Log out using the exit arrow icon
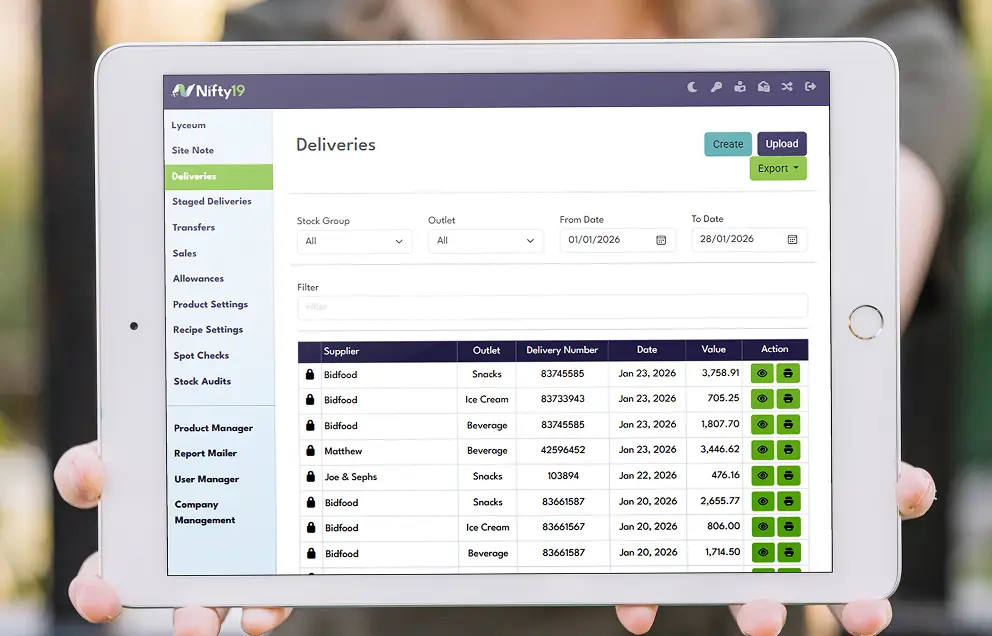Viewport: 992px width, 636px height. click(811, 88)
